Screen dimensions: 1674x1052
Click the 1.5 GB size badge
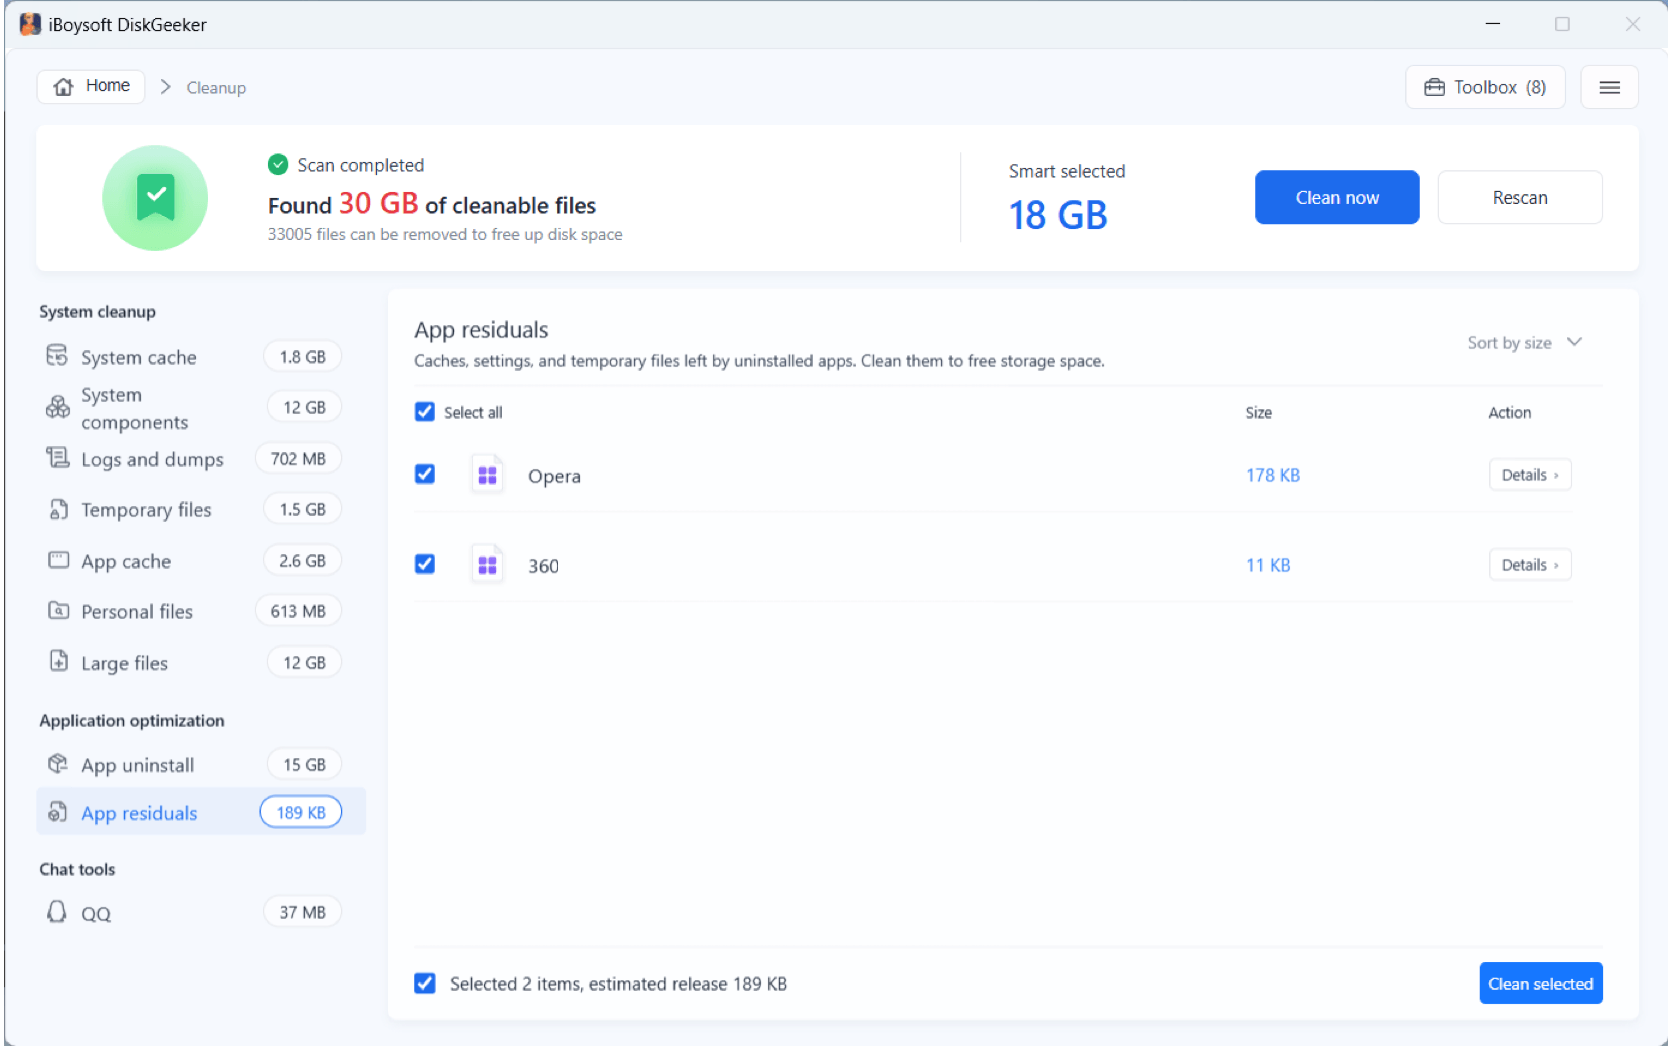(303, 510)
